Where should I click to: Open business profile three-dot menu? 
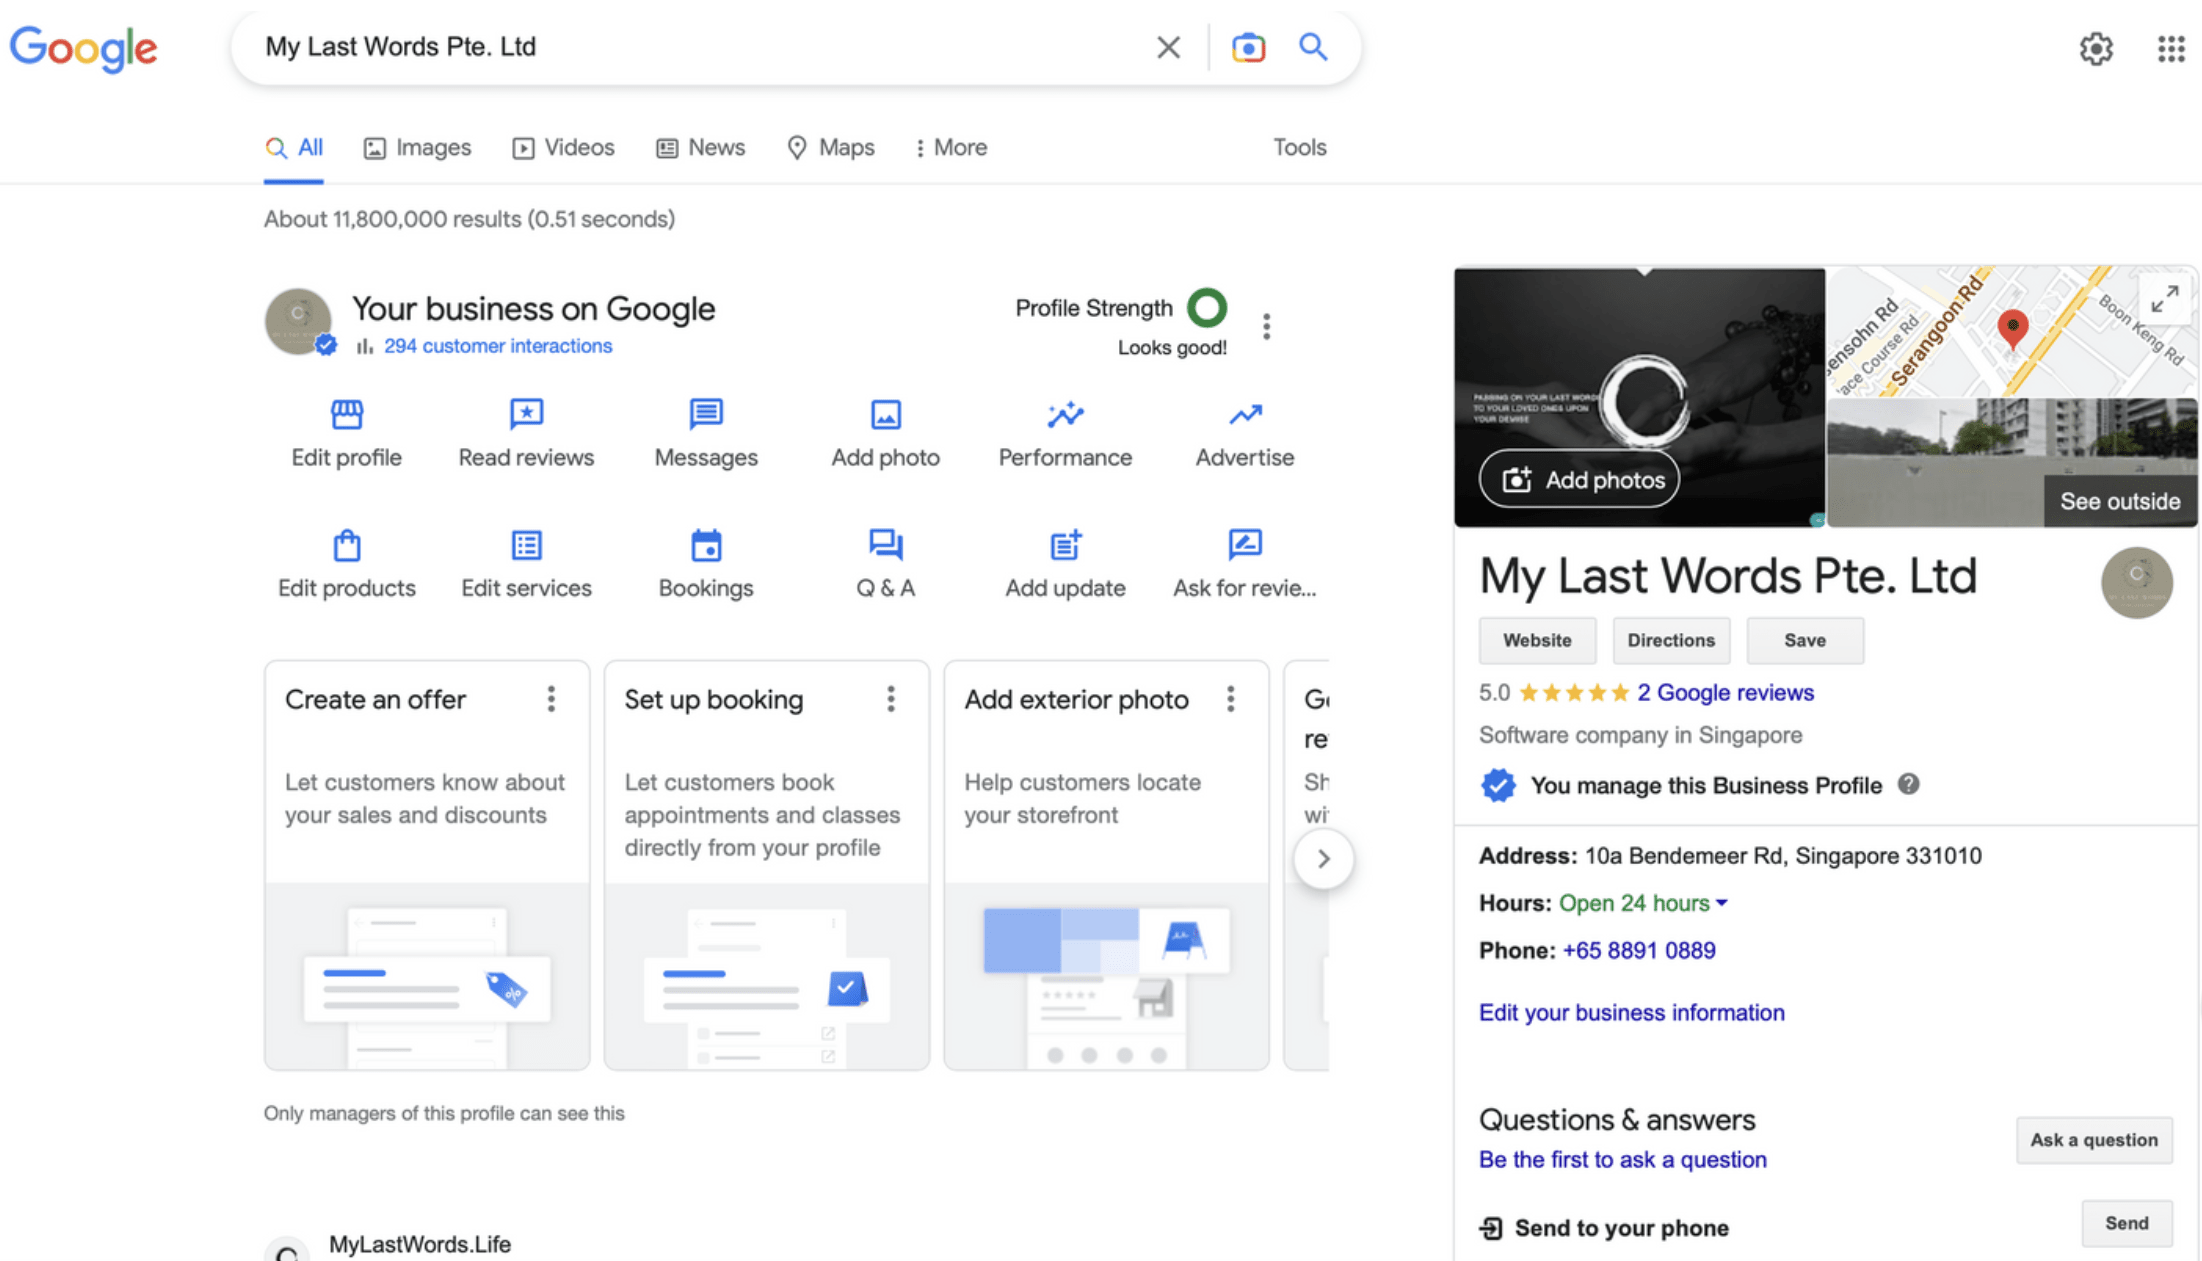tap(1266, 327)
